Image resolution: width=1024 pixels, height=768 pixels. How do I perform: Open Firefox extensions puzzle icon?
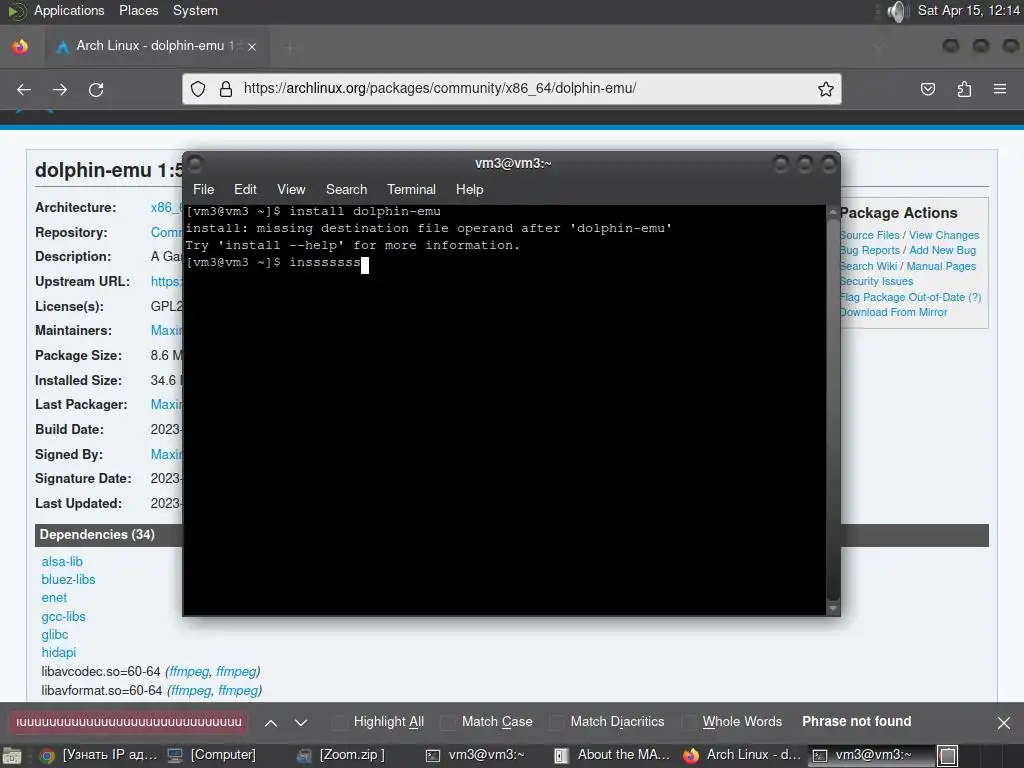964,89
